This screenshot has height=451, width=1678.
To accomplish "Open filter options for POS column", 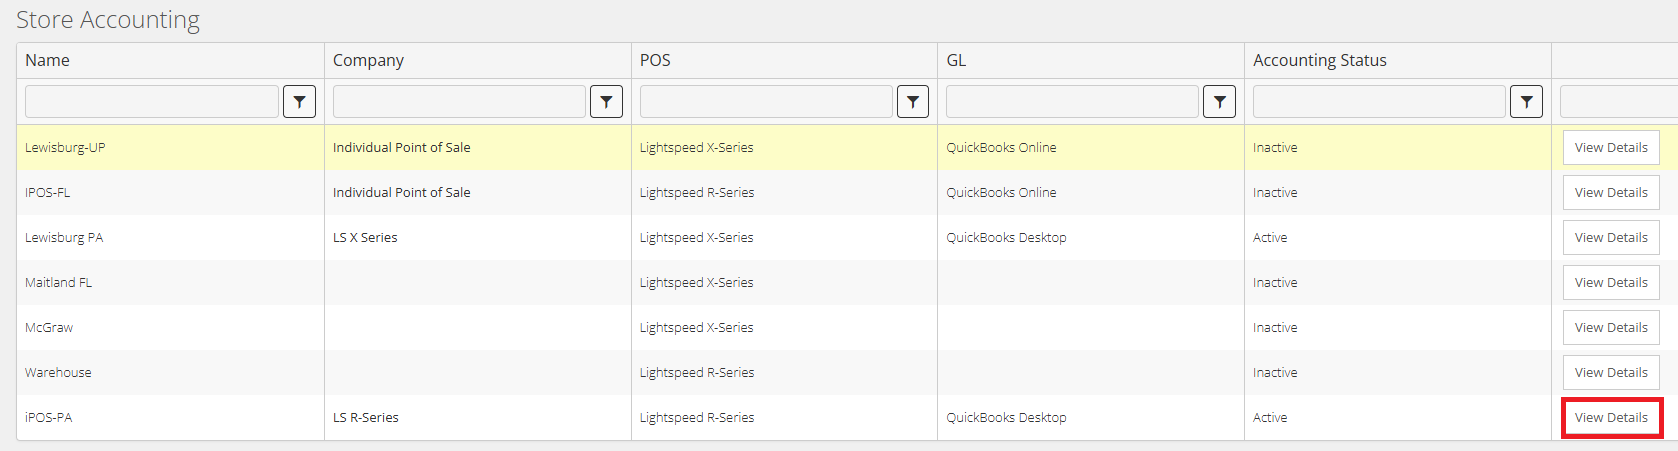I will pos(913,102).
